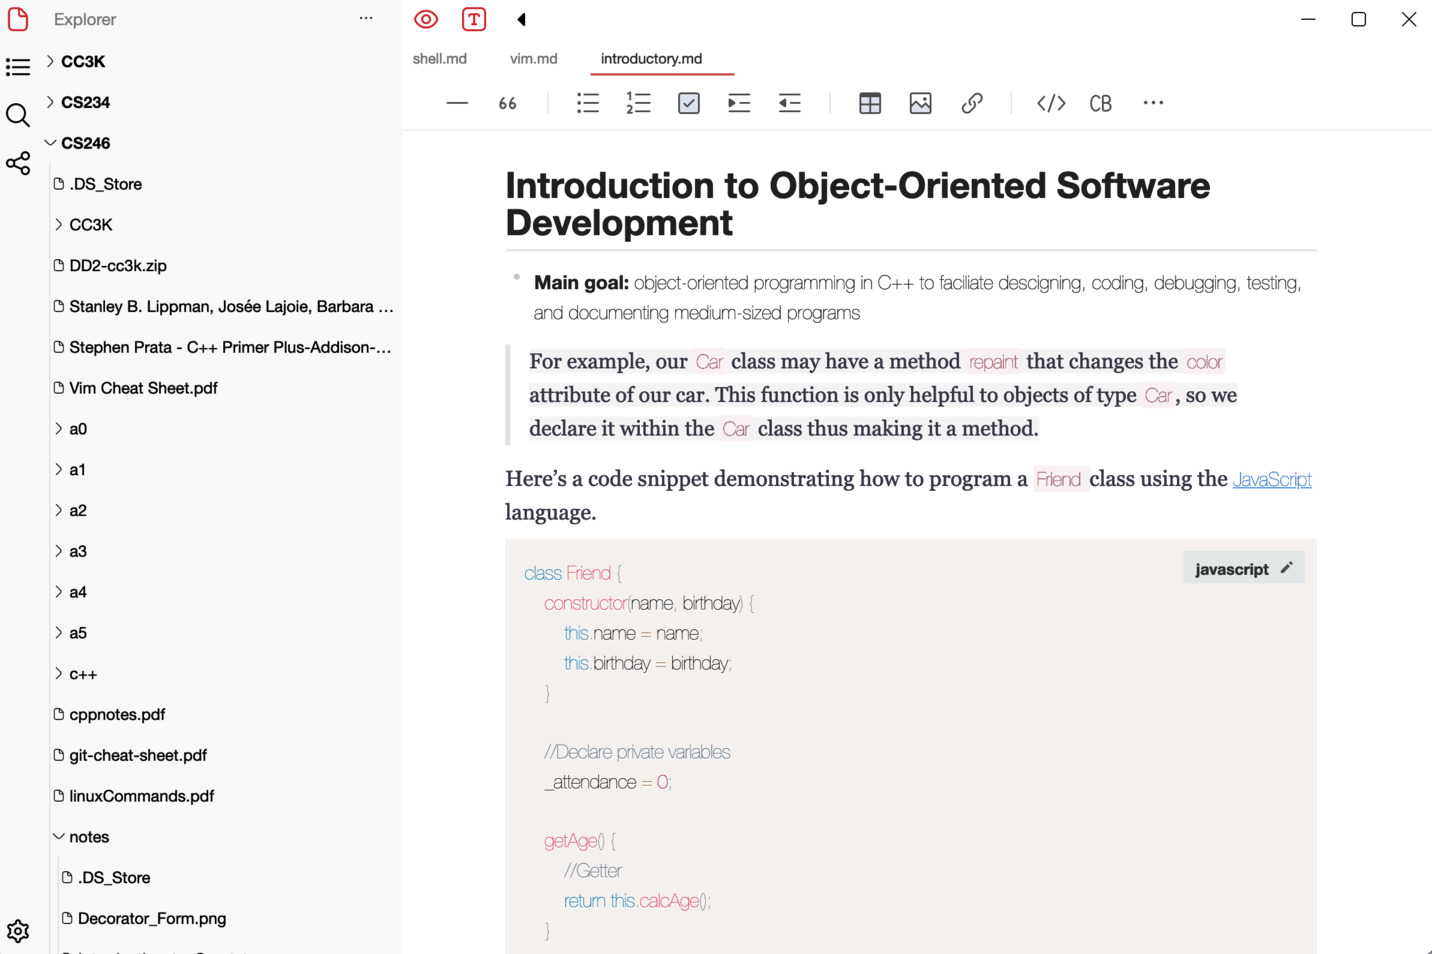1432x954 pixels.
Task: Open settings gear at bottom left
Action: (18, 931)
